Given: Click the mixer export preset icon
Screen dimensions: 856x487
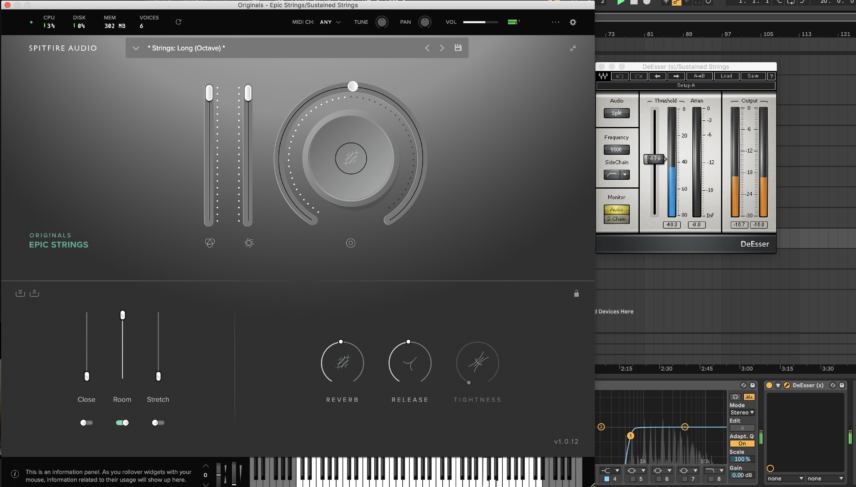Looking at the screenshot, I should pyautogui.click(x=34, y=293).
